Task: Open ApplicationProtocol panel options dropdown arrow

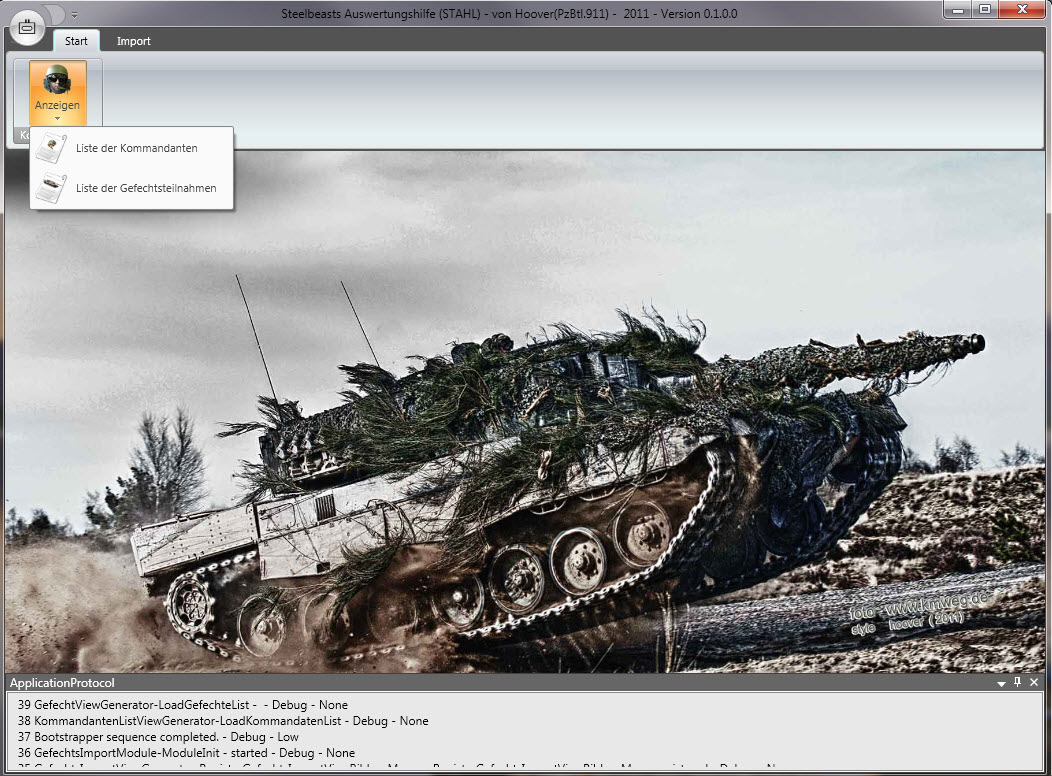Action: (1001, 683)
